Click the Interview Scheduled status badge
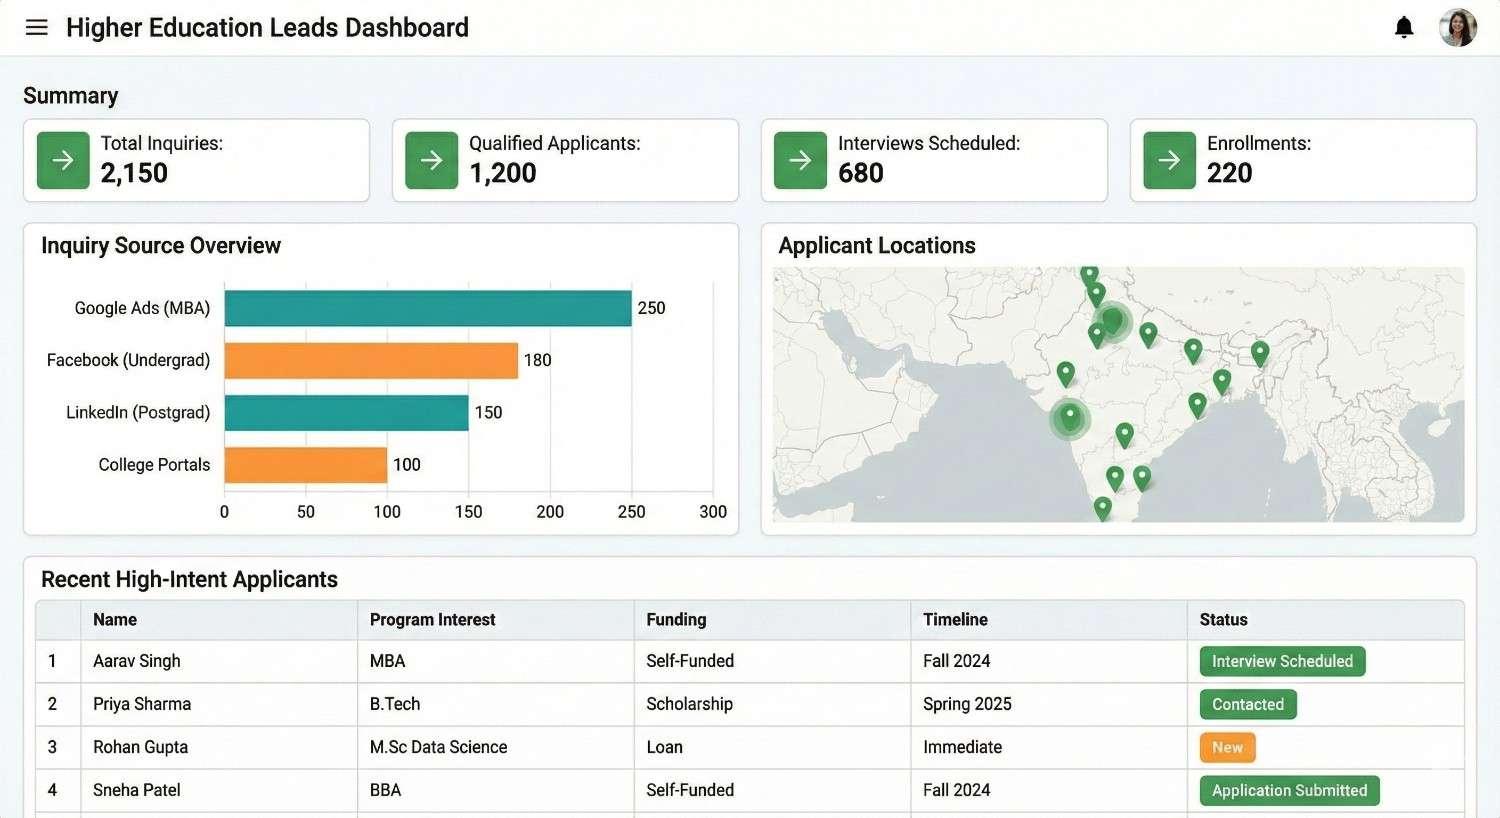 [1282, 661]
